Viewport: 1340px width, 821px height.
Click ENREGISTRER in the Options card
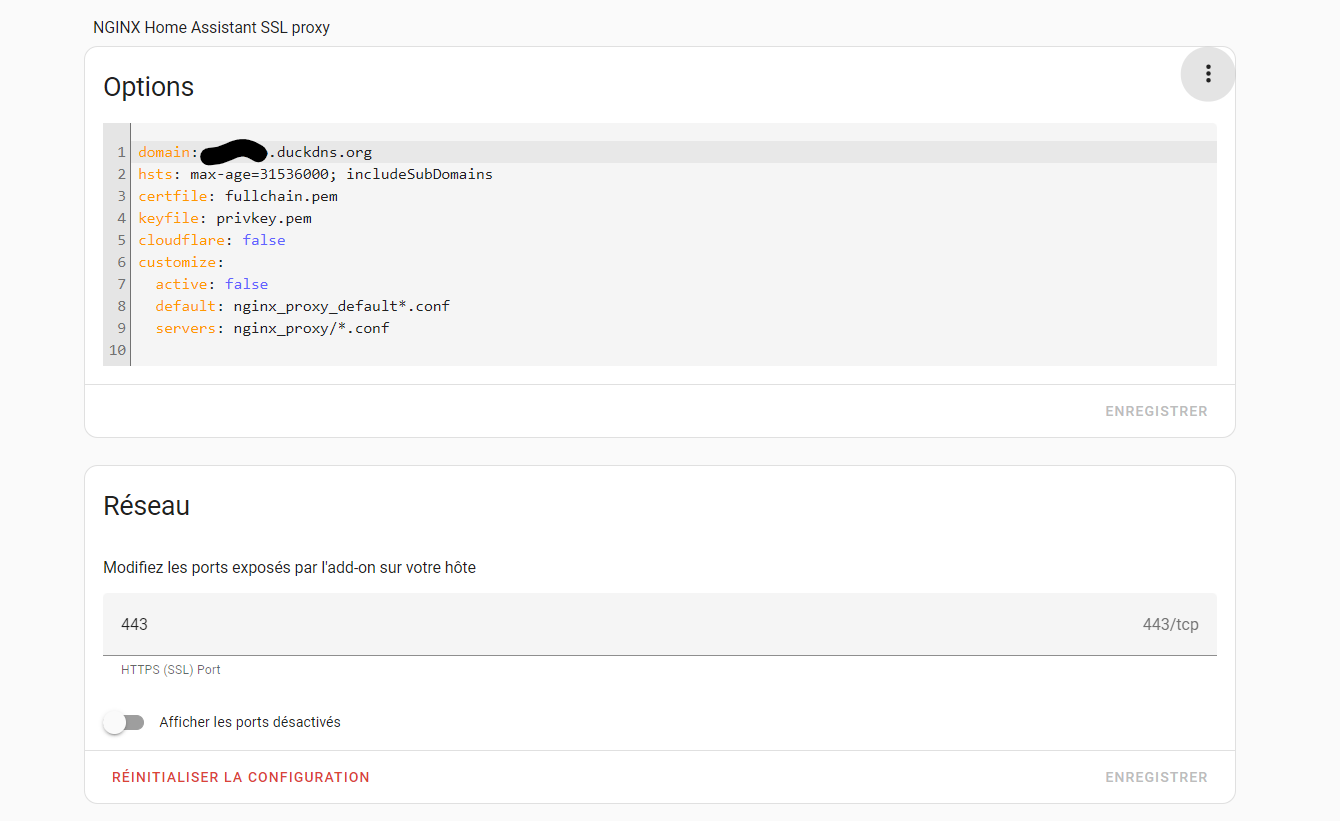[x=1156, y=411]
